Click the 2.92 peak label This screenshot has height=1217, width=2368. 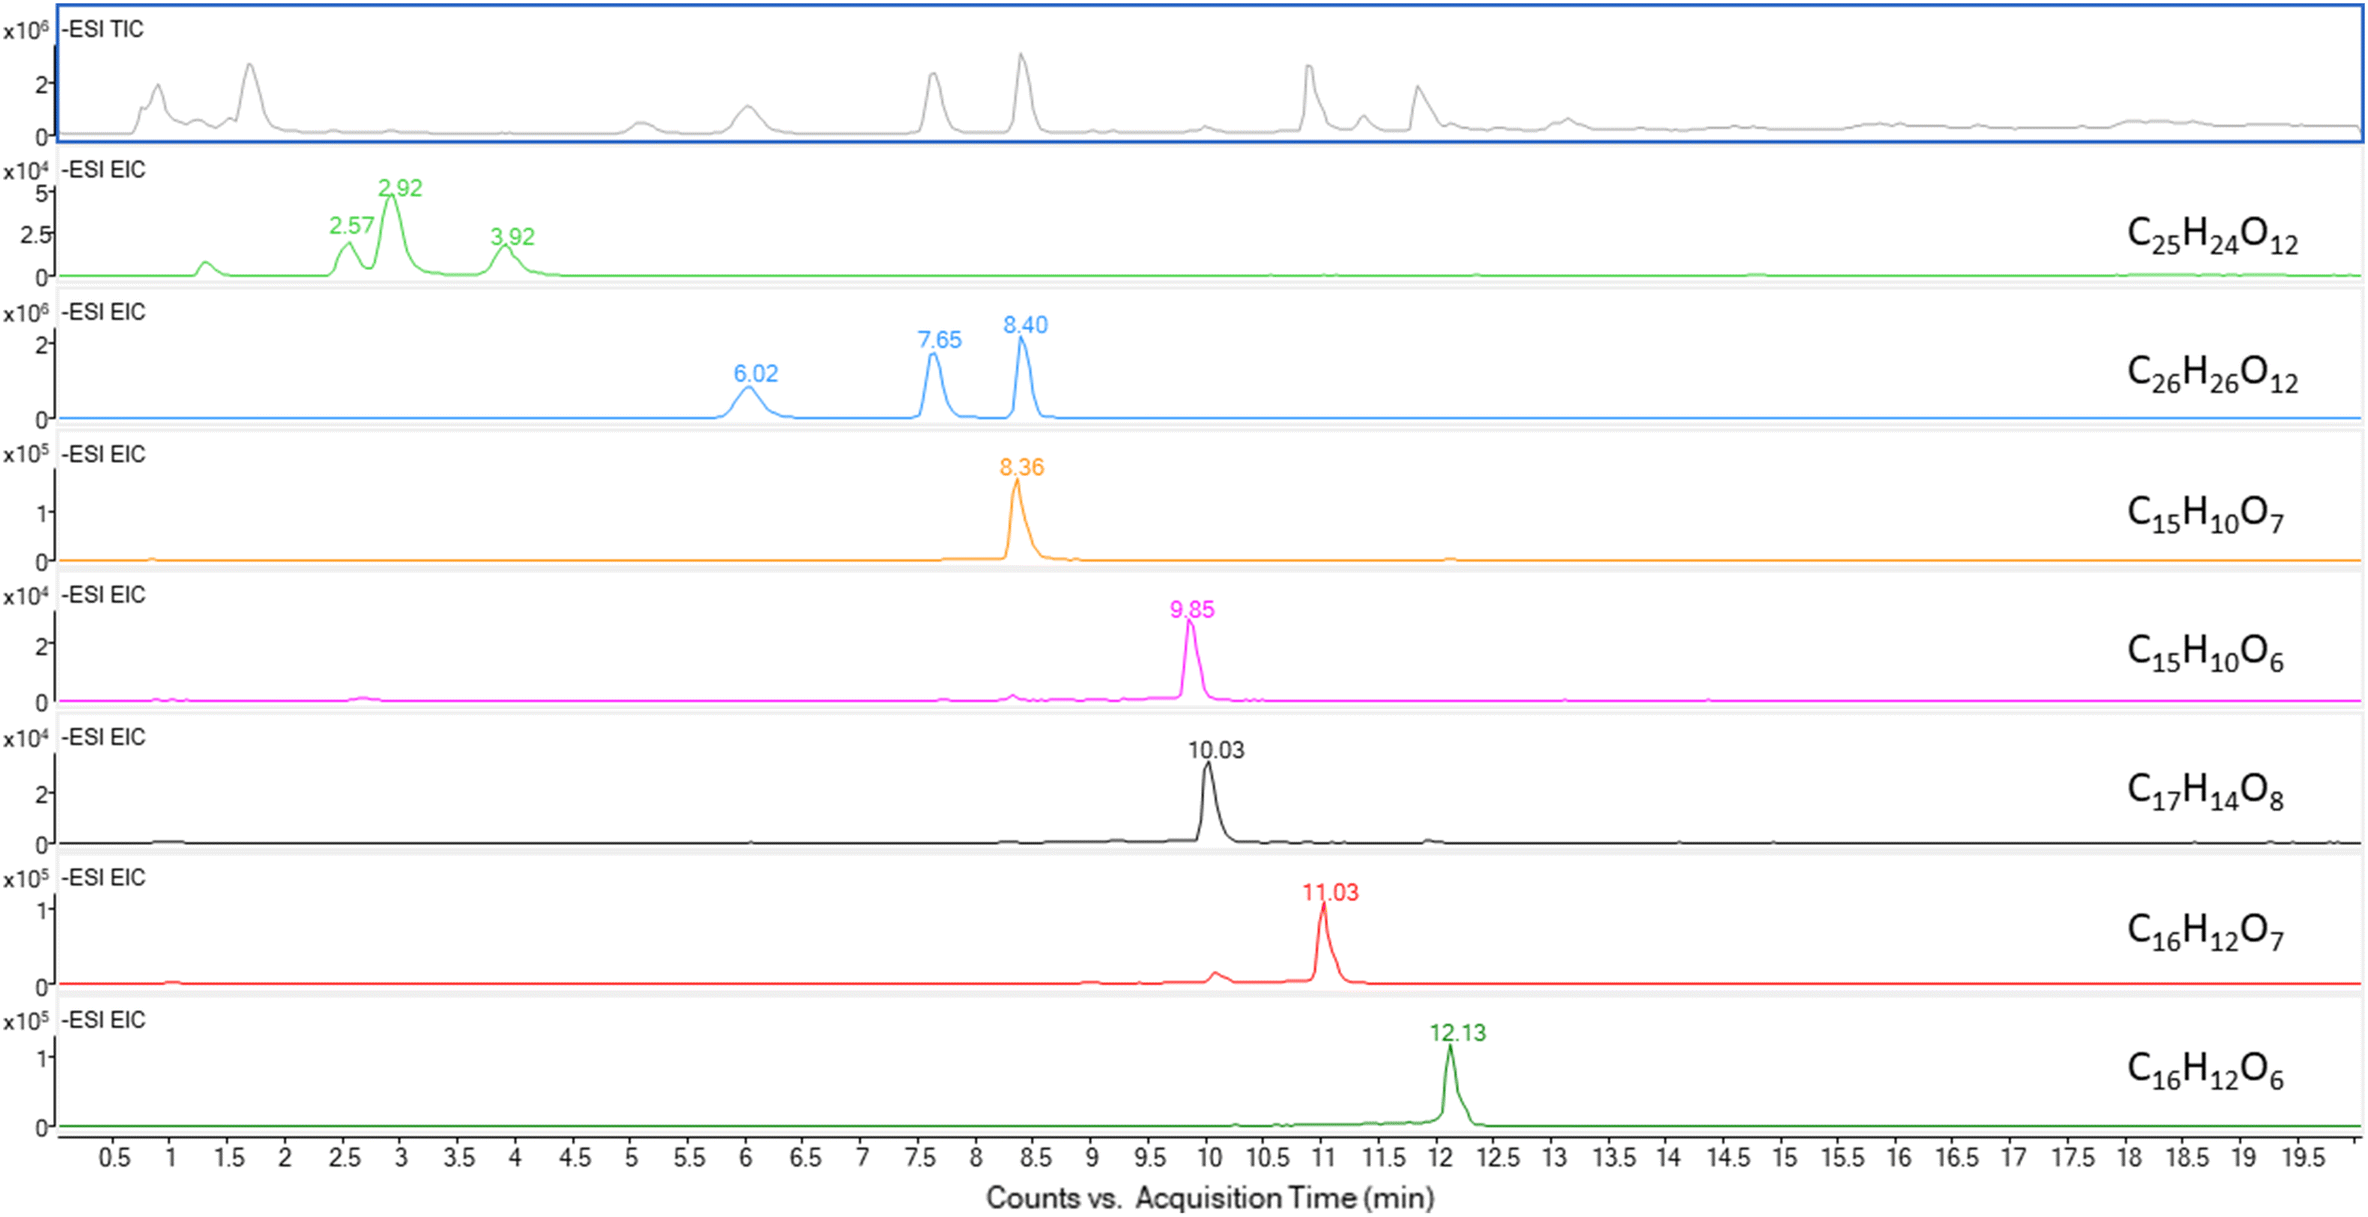coord(400,188)
